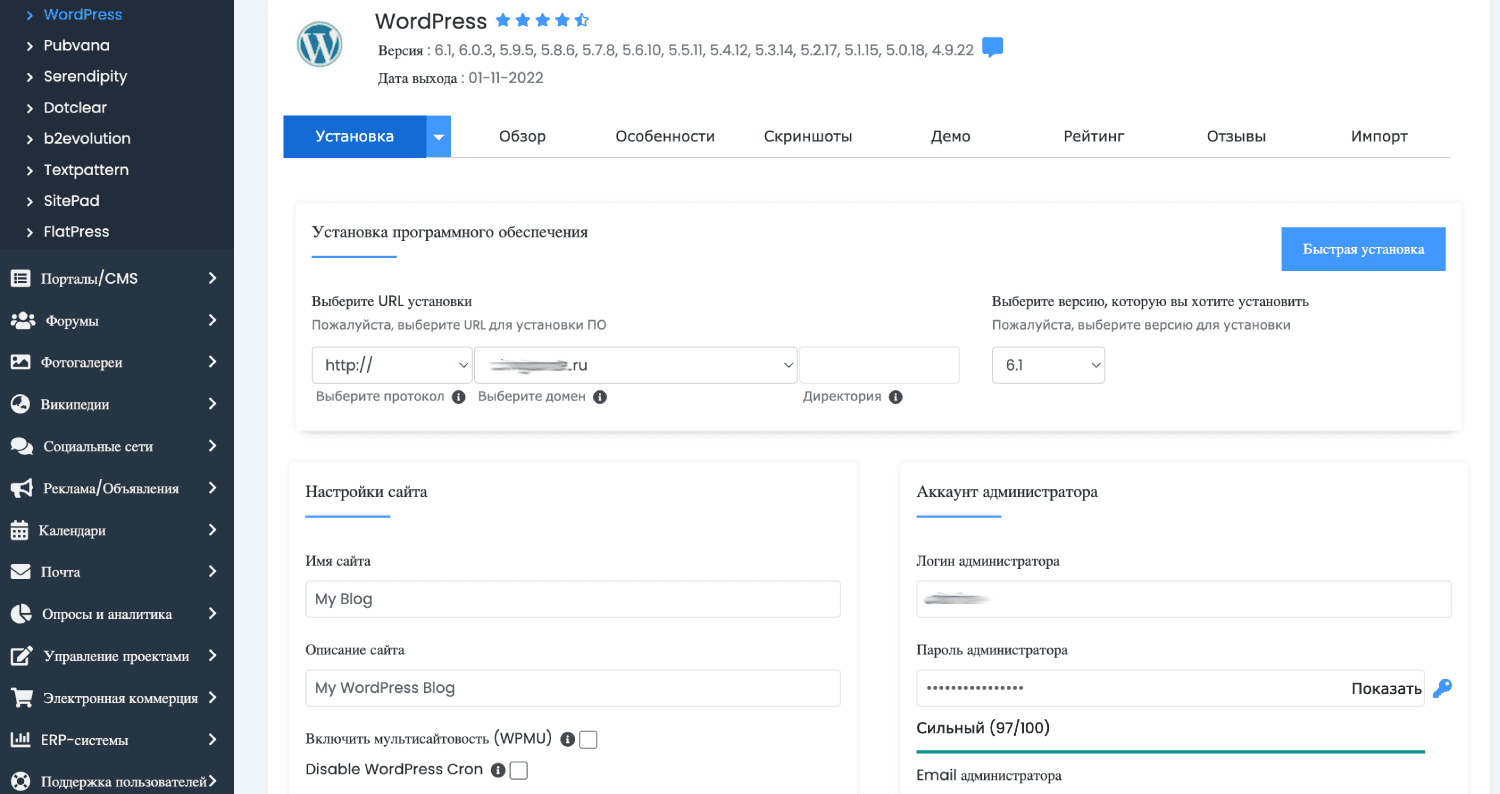Viewport: 1500px width, 794px height.
Task: Click the info icon beside WPMU option
Action: 568,740
